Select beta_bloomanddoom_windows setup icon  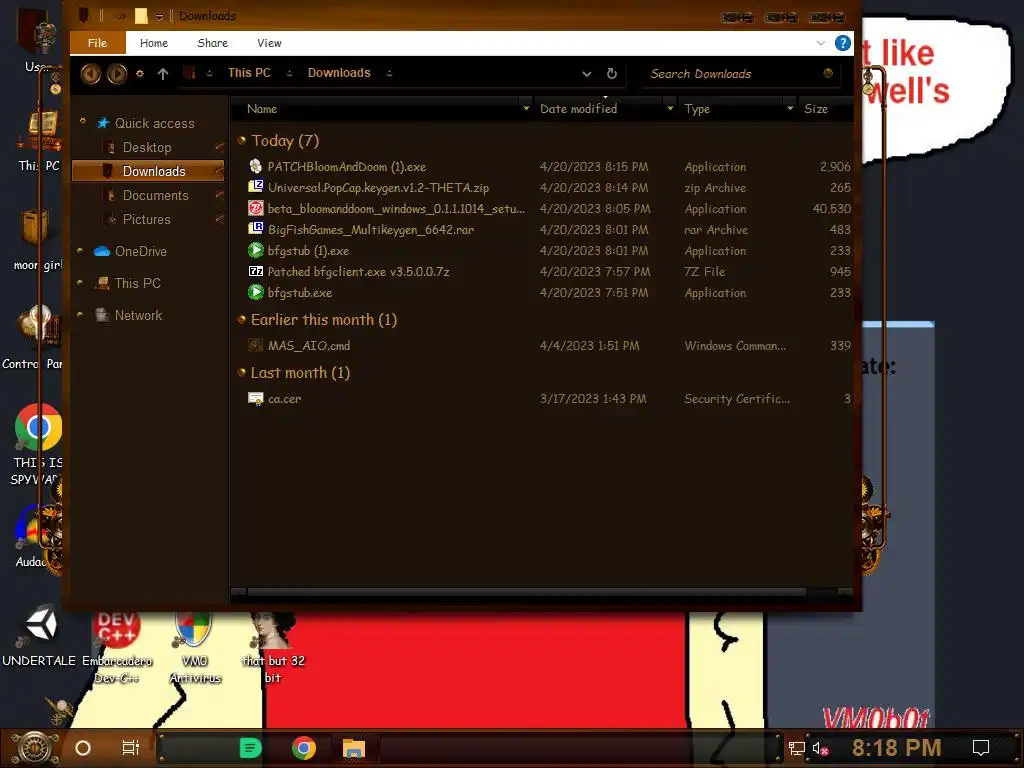[256, 208]
